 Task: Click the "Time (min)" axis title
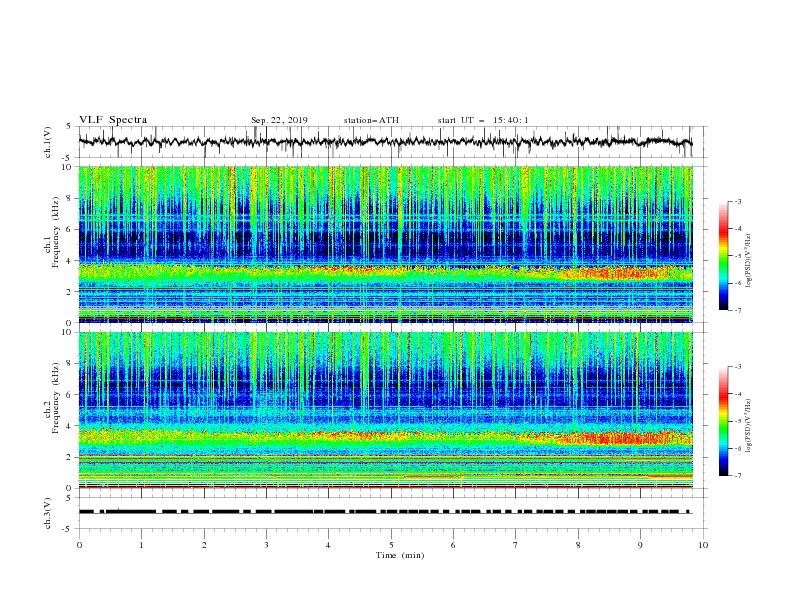click(400, 555)
